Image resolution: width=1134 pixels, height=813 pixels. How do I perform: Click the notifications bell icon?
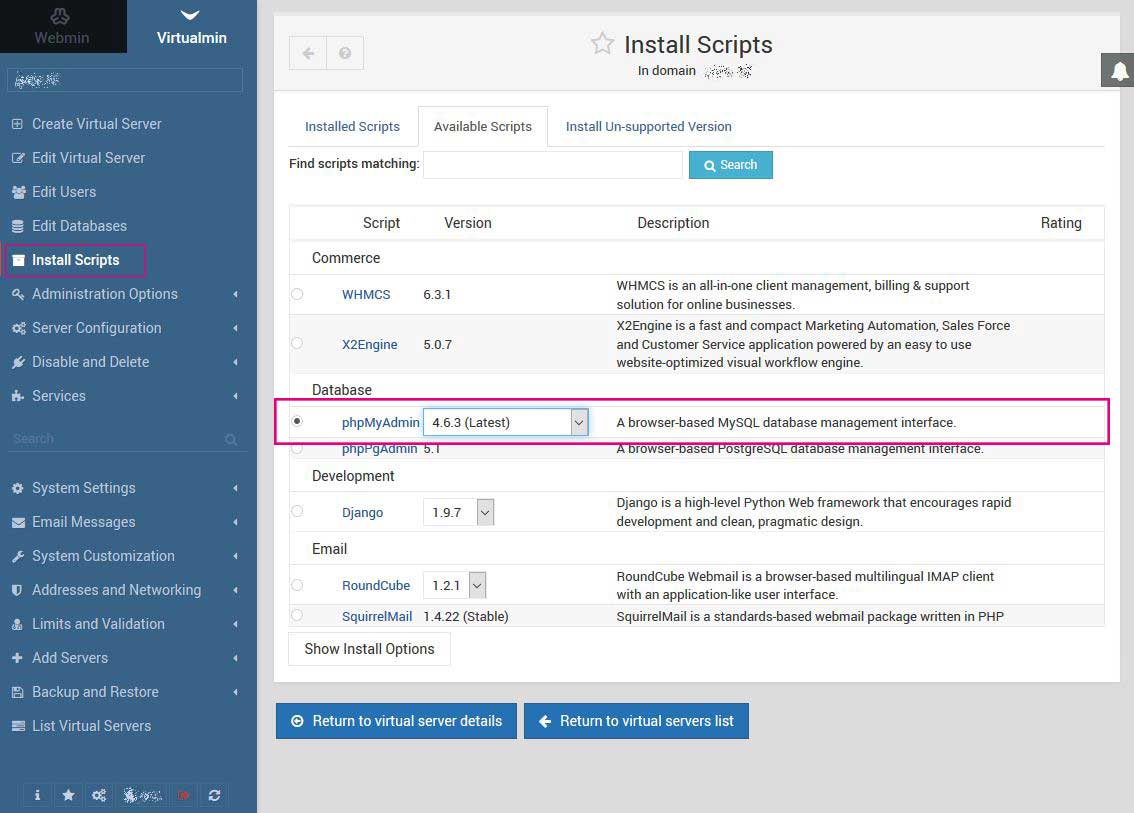pyautogui.click(x=1119, y=70)
